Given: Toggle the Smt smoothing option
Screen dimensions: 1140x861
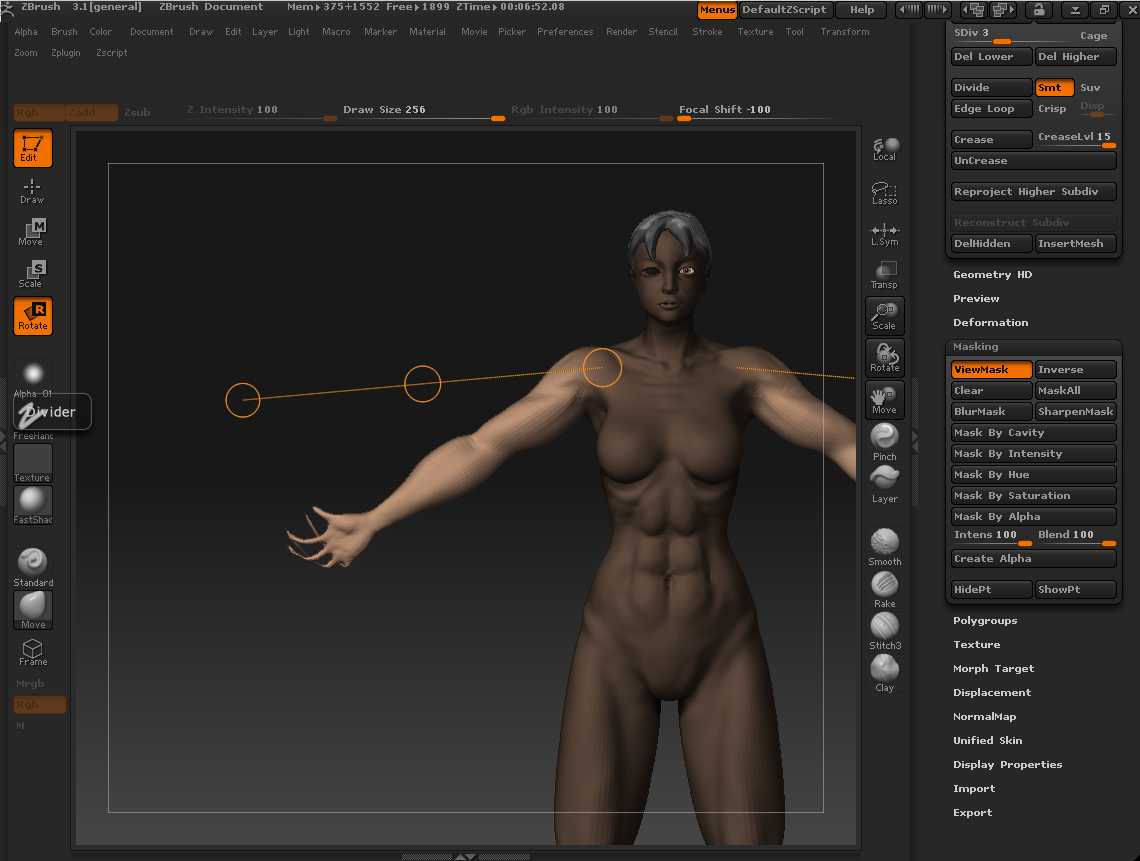Looking at the screenshot, I should (1054, 88).
